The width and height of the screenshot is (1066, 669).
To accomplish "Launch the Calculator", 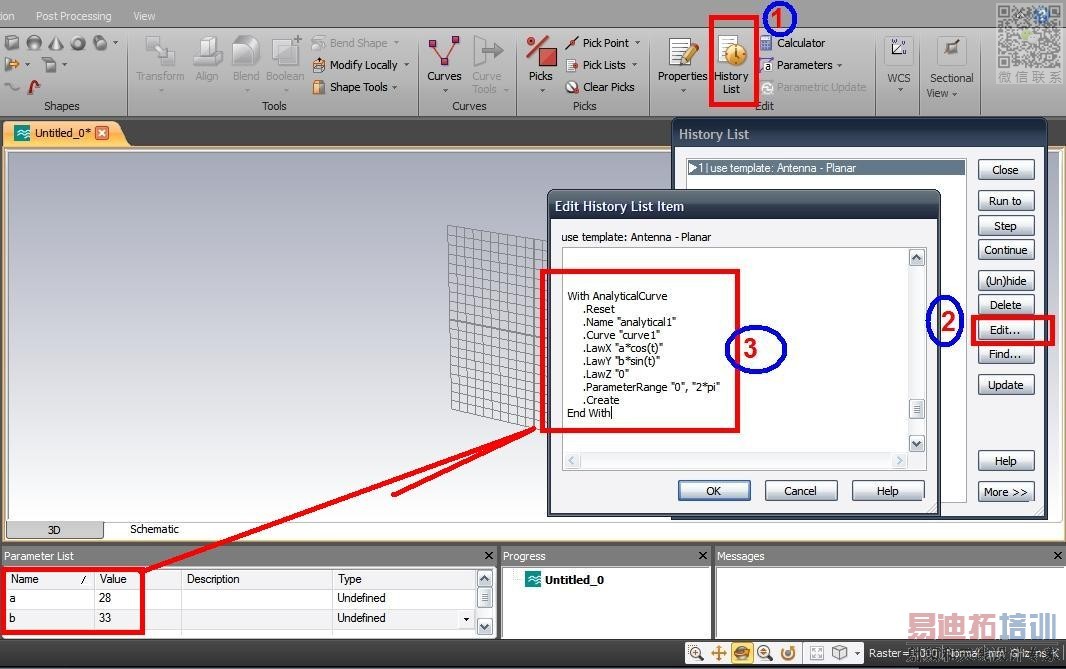I will tap(793, 43).
